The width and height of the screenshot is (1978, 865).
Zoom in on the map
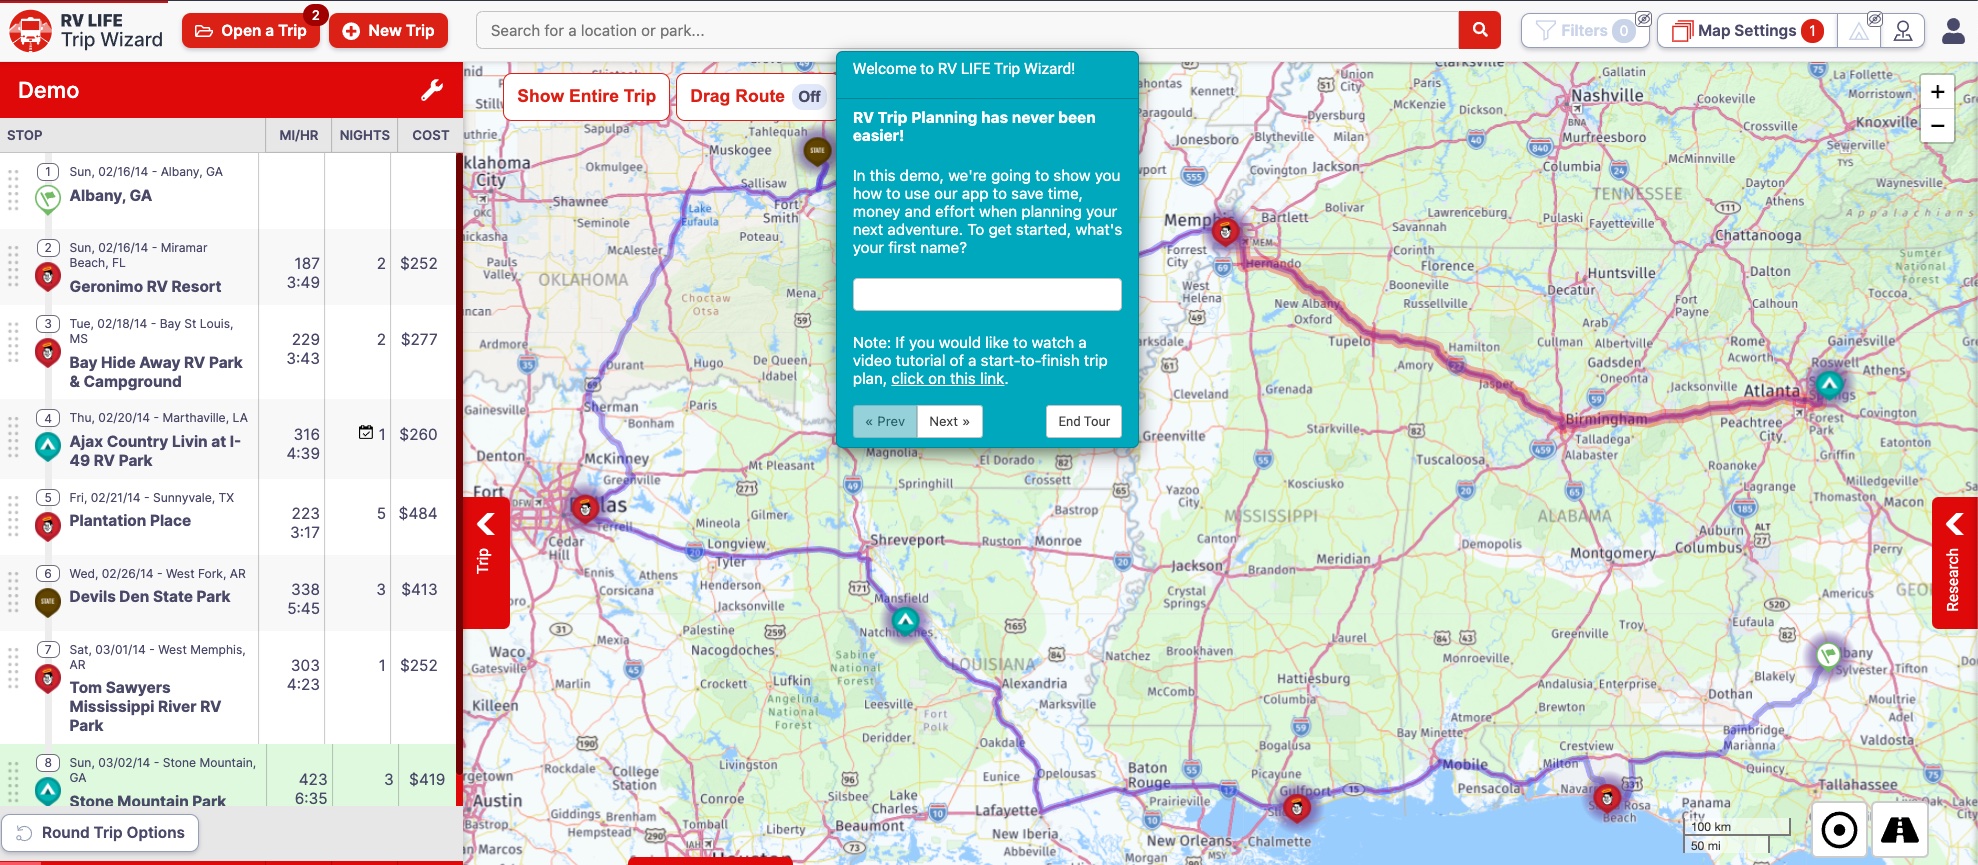1937,92
